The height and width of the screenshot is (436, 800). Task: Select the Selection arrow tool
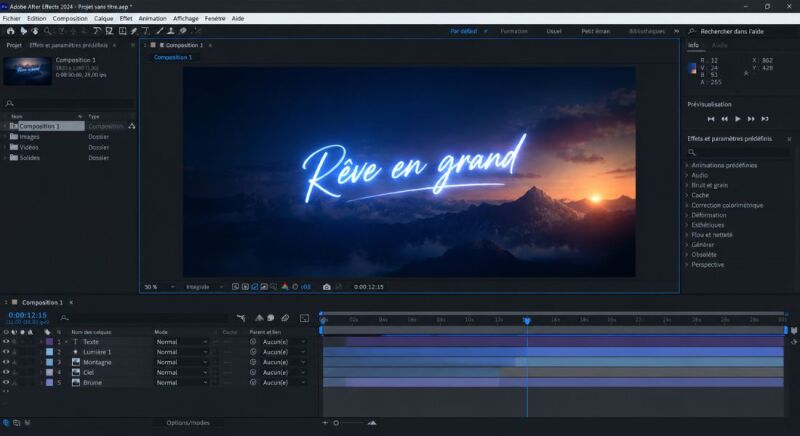pyautogui.click(x=23, y=31)
